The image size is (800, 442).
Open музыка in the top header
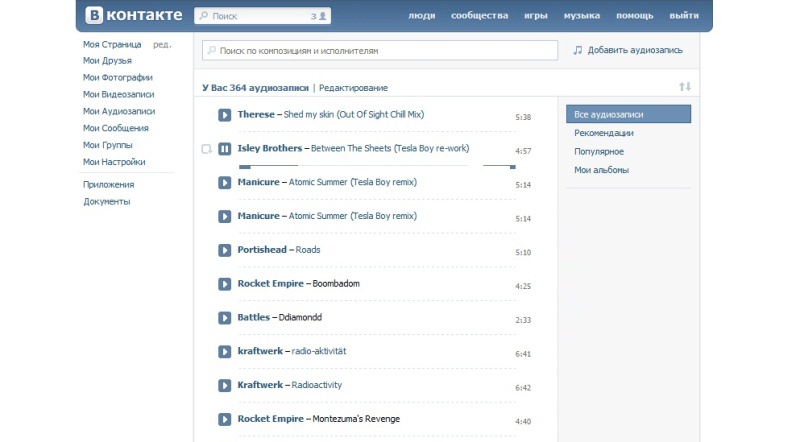tap(582, 15)
